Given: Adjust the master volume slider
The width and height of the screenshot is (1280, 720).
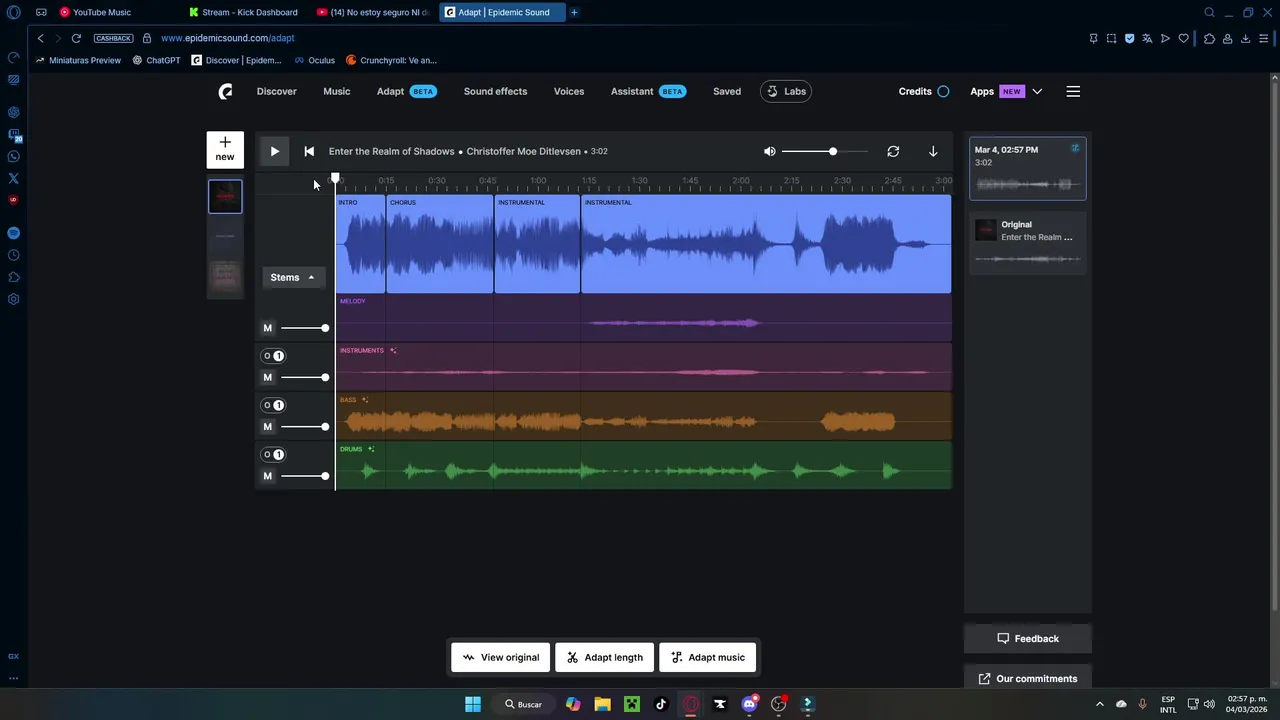Looking at the screenshot, I should (x=824, y=151).
